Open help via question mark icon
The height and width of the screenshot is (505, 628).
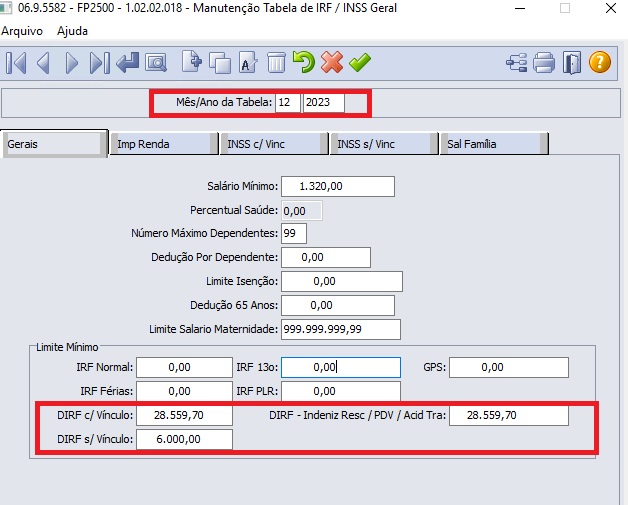(600, 63)
